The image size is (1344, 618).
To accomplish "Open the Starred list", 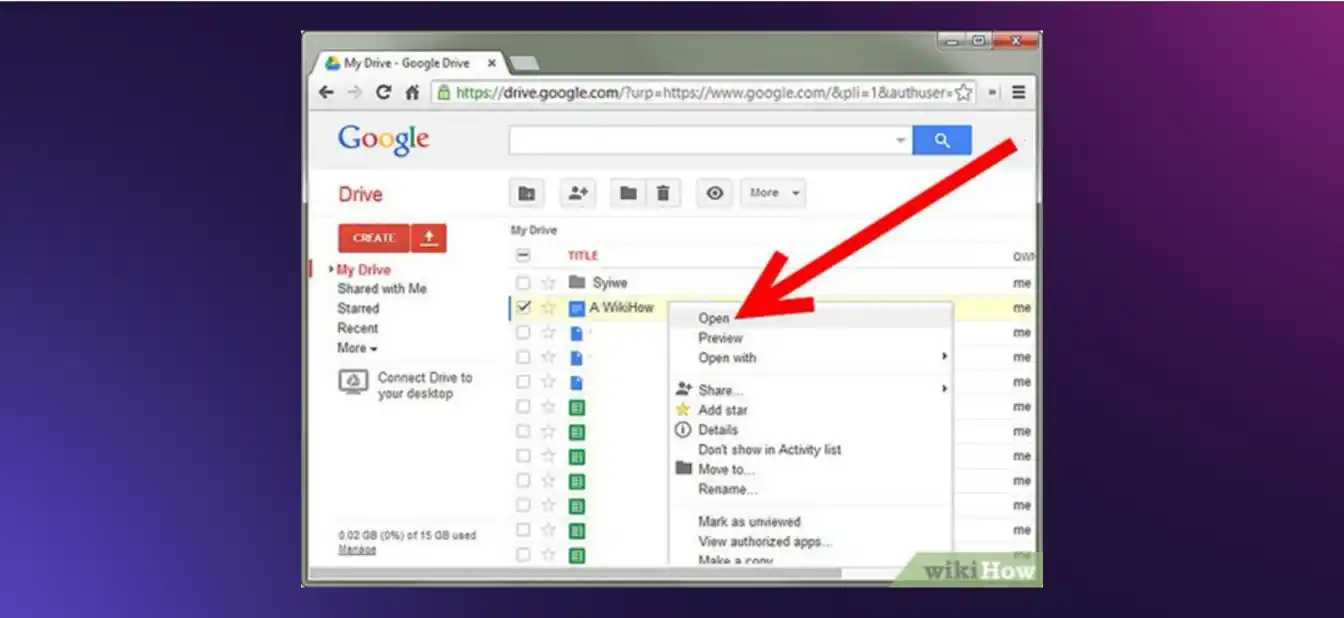I will click(358, 309).
